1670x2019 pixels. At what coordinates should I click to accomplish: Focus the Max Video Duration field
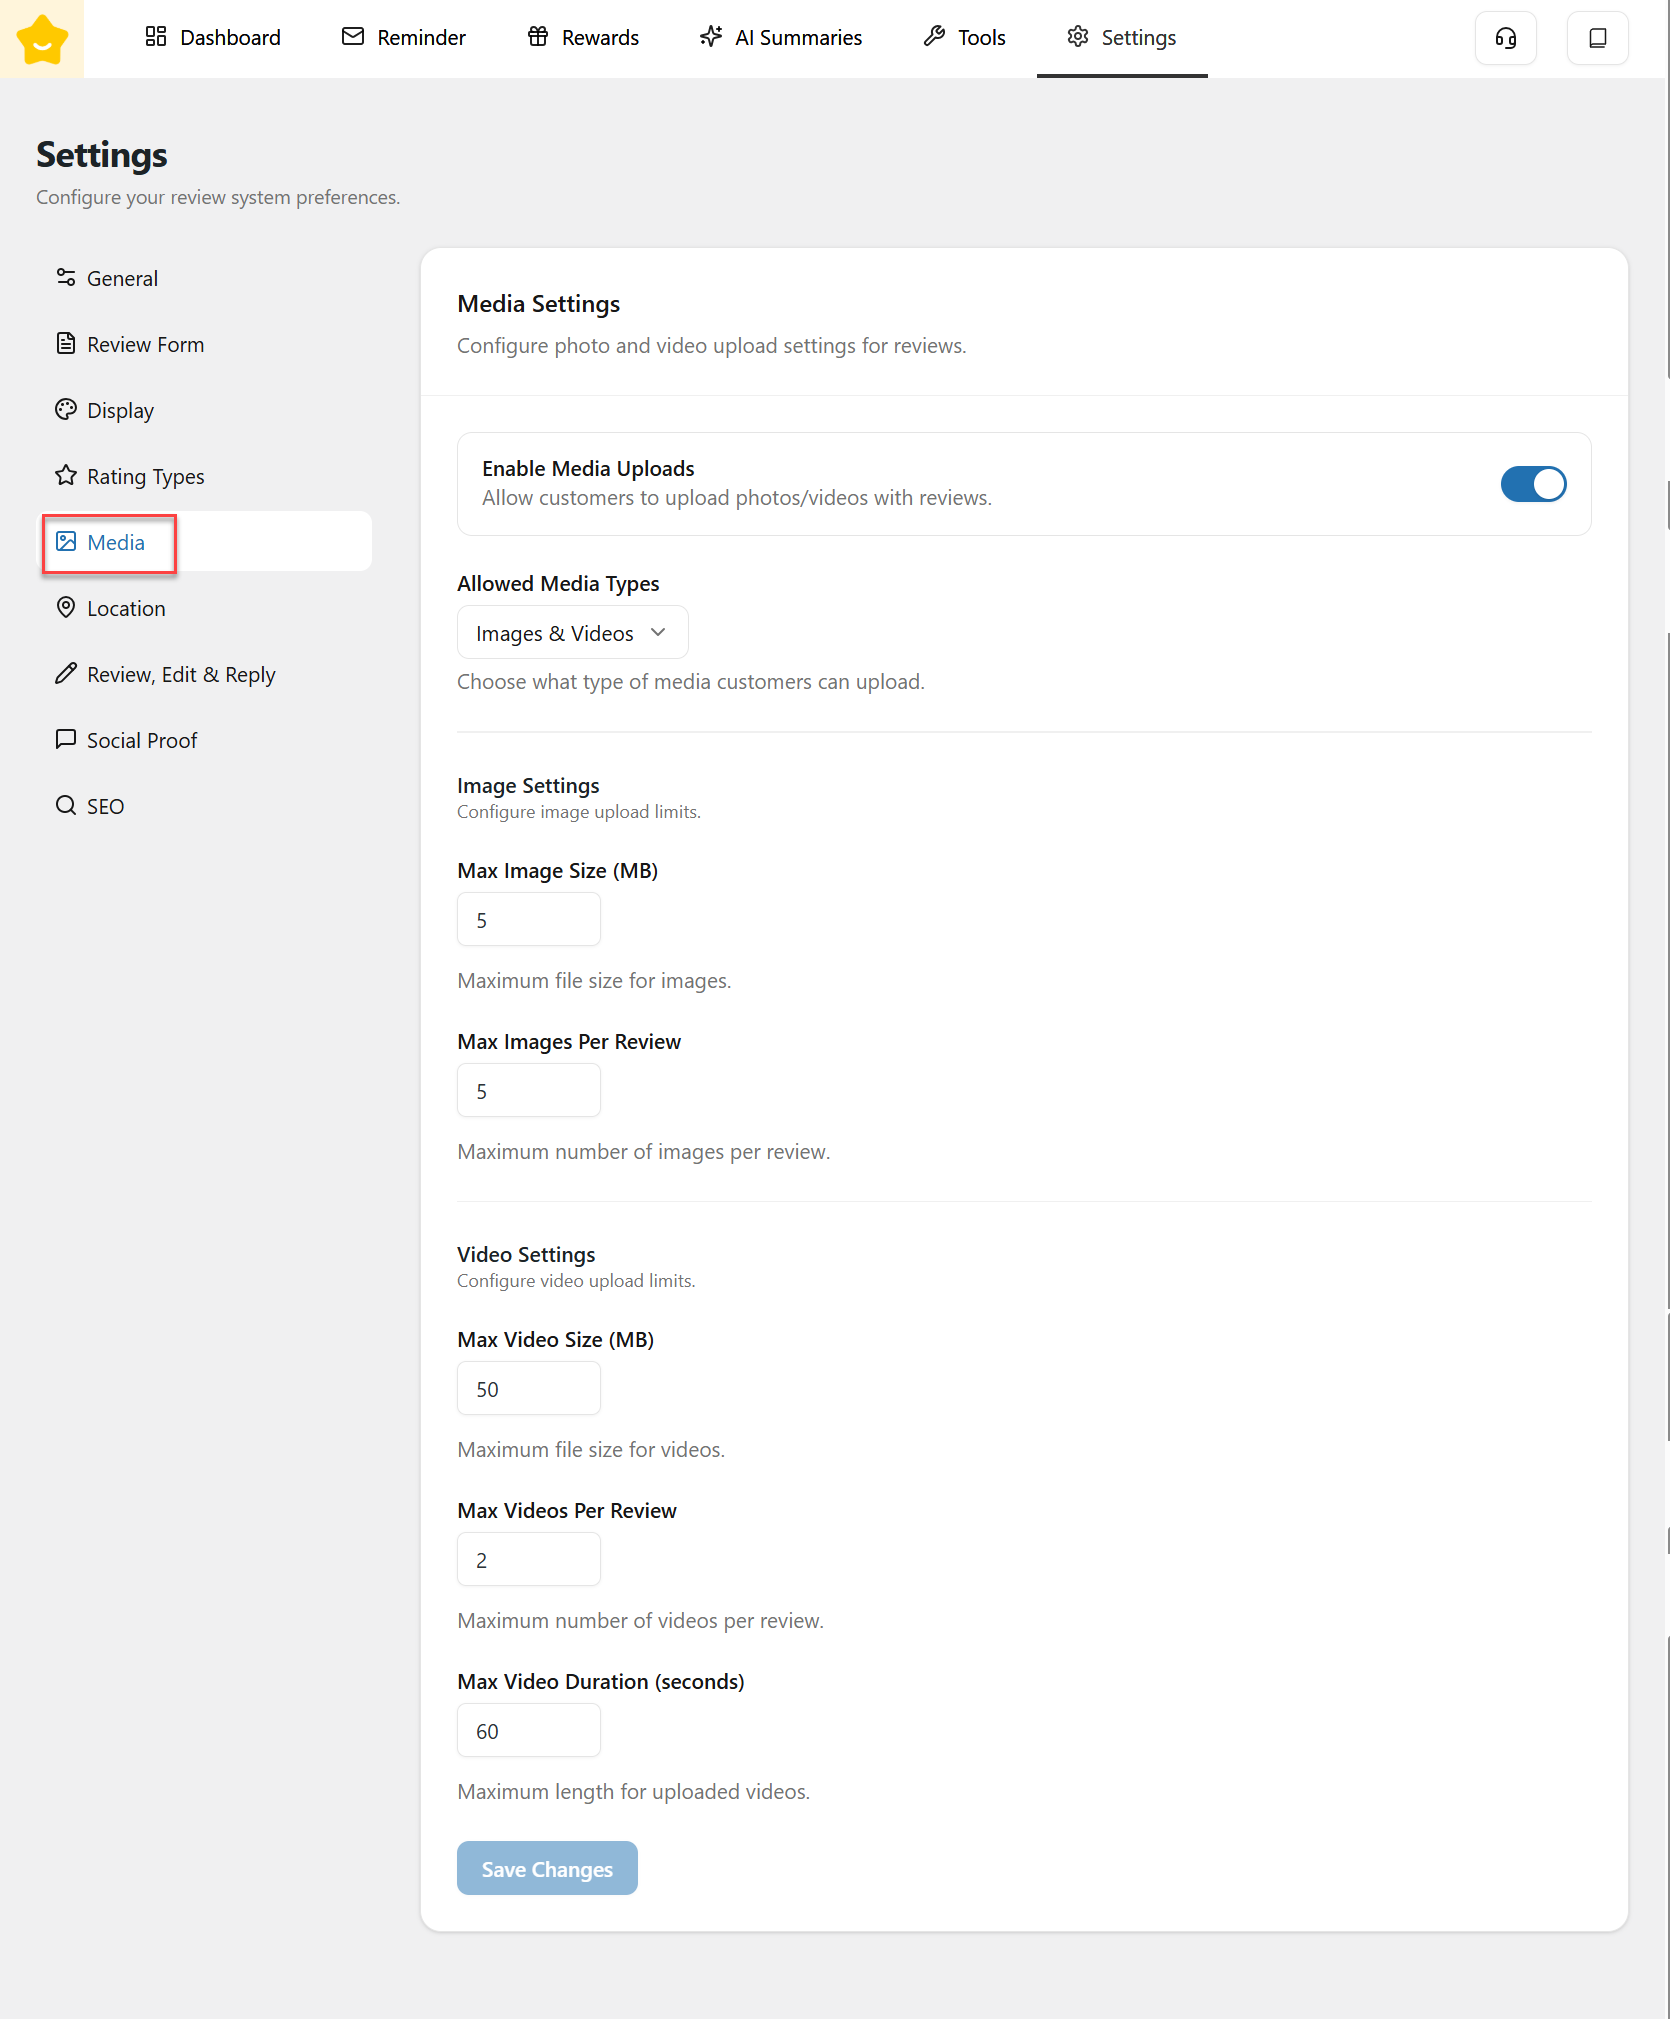click(x=528, y=1731)
